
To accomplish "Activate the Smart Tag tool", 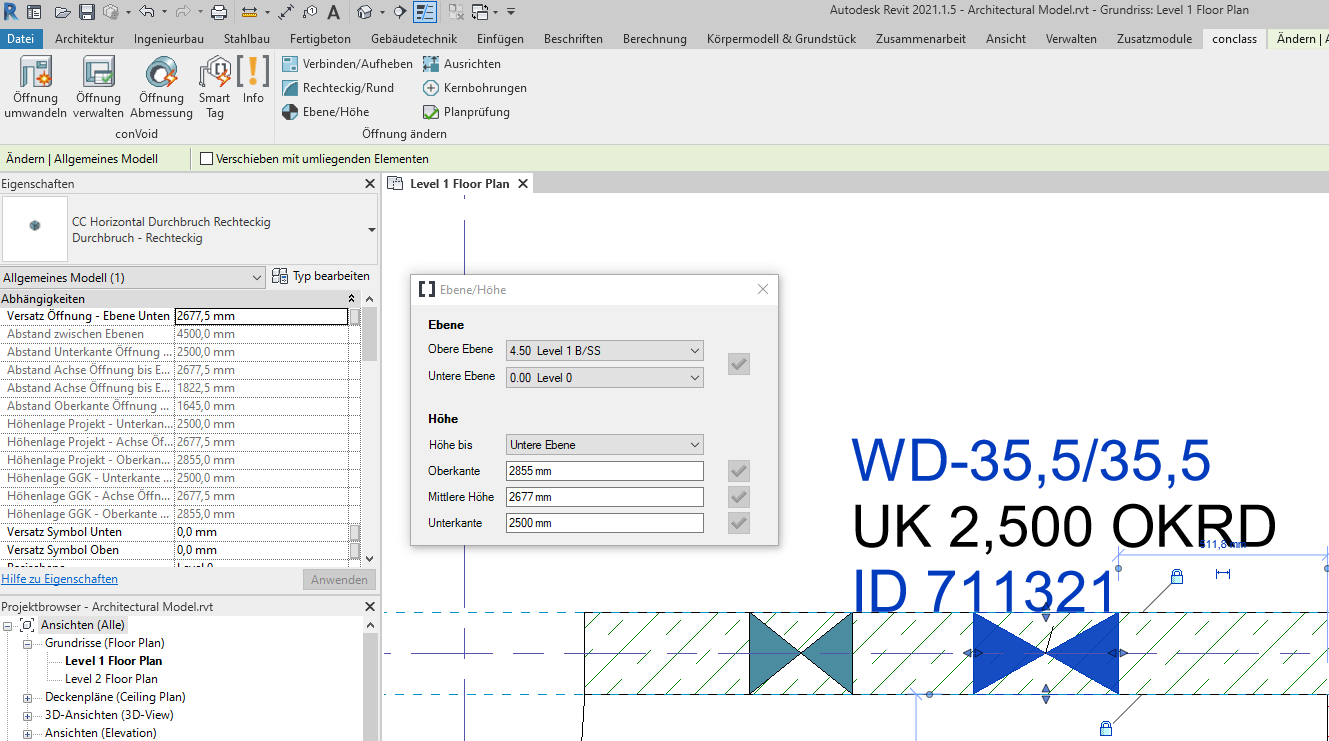I will pyautogui.click(x=214, y=88).
